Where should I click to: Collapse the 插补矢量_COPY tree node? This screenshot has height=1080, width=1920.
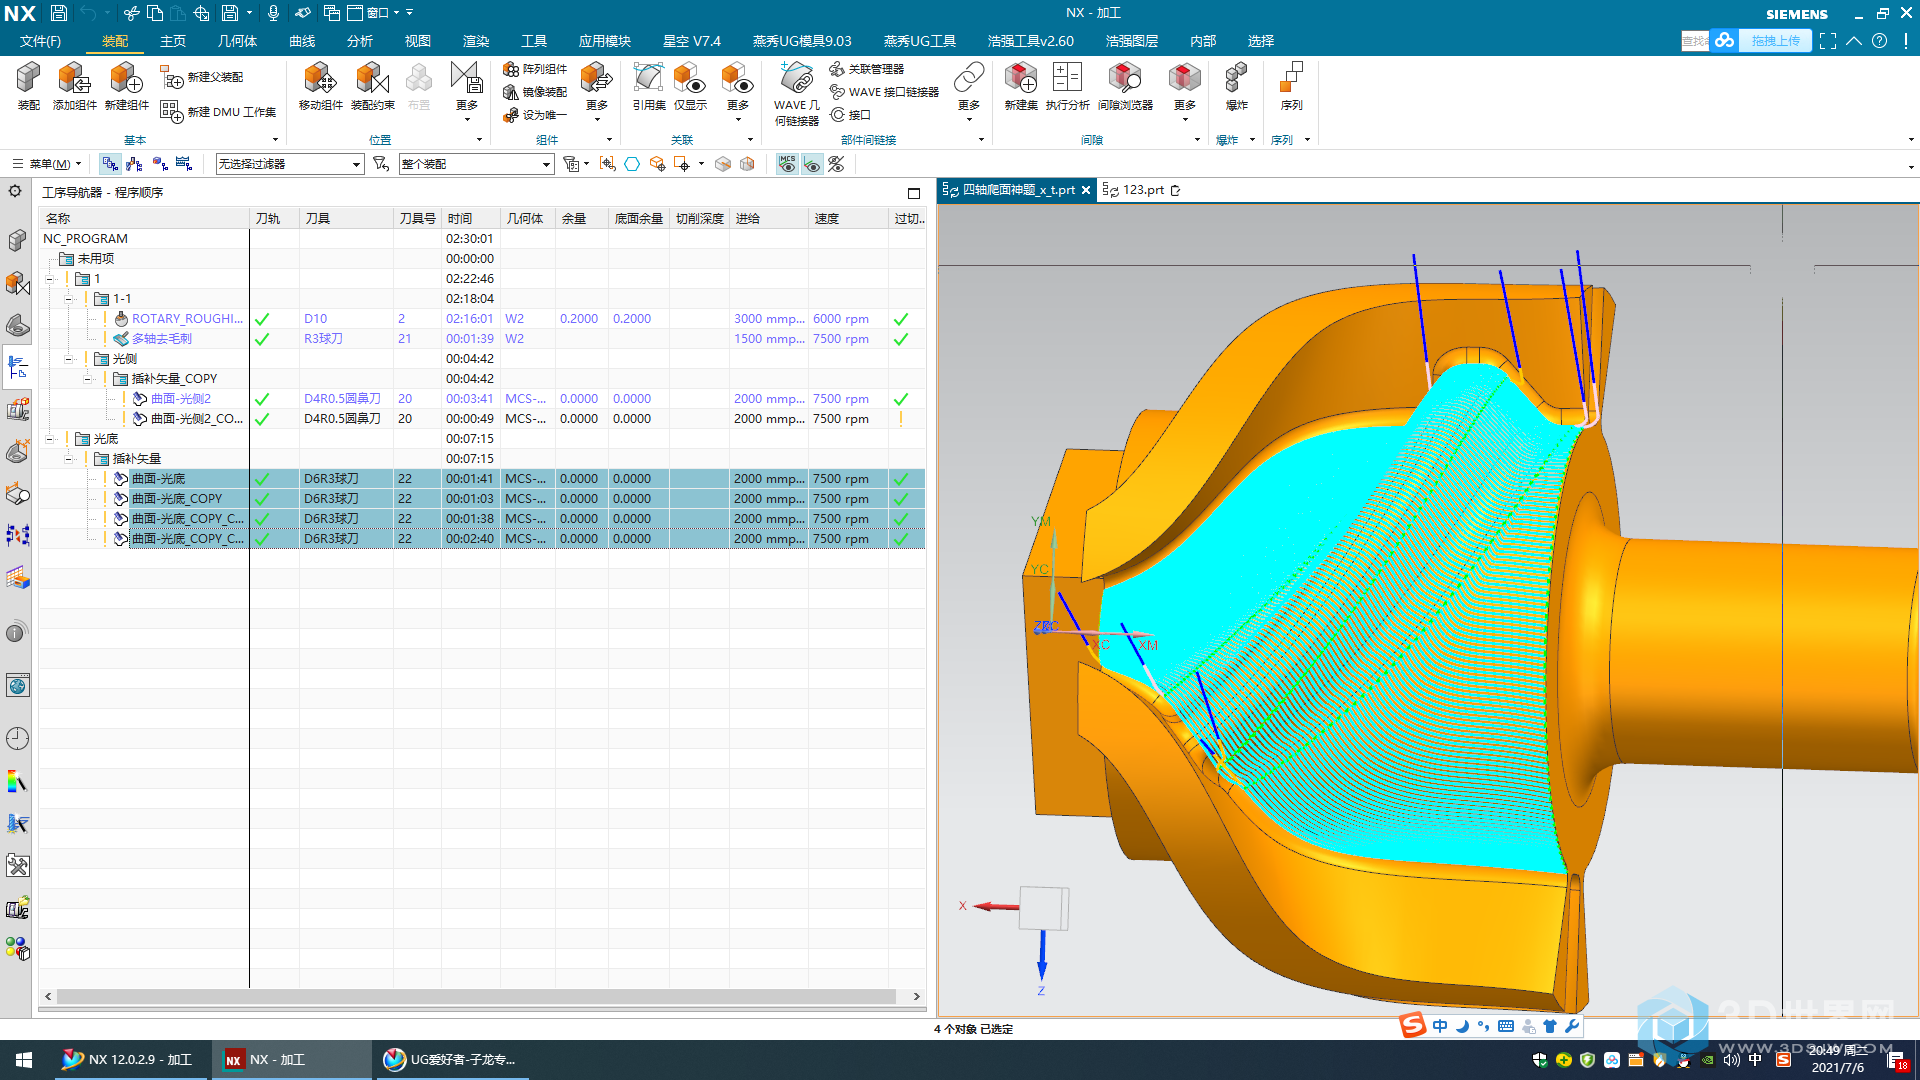pos(88,379)
